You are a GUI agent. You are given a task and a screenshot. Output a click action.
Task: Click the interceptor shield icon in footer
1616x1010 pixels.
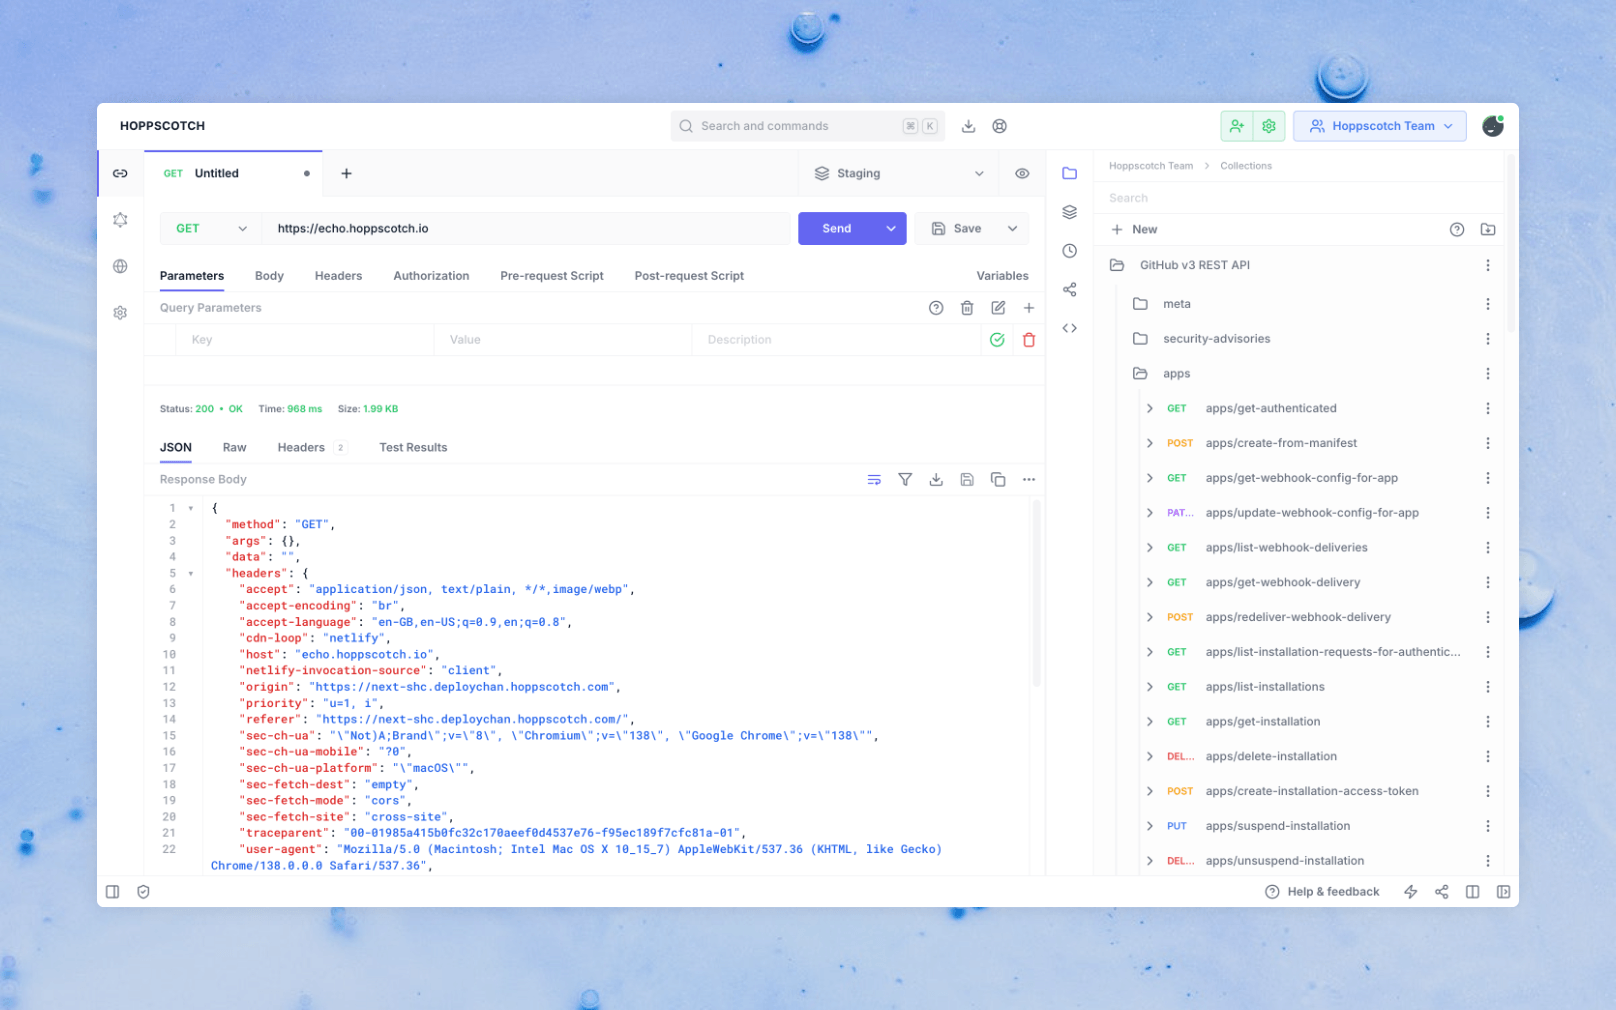coord(143,892)
